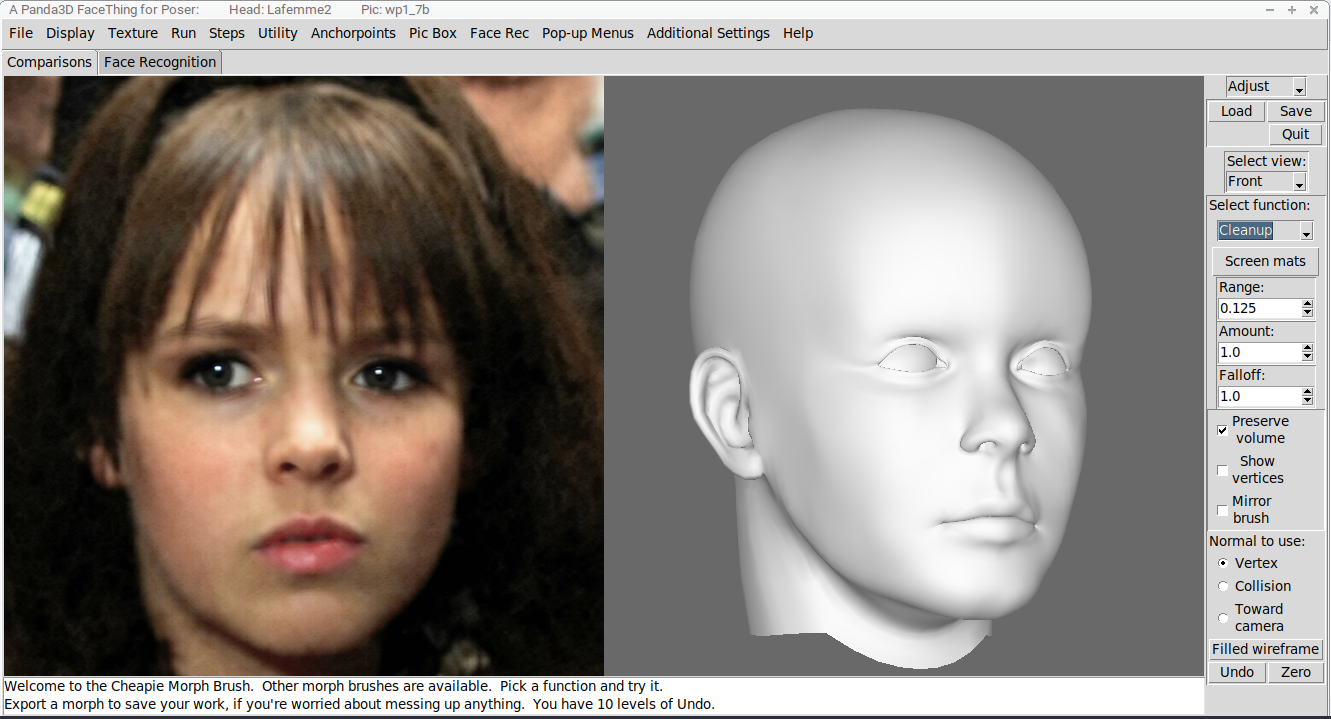Open the Additional Settings menu
Image resolution: width=1331 pixels, height=719 pixels.
pos(708,33)
